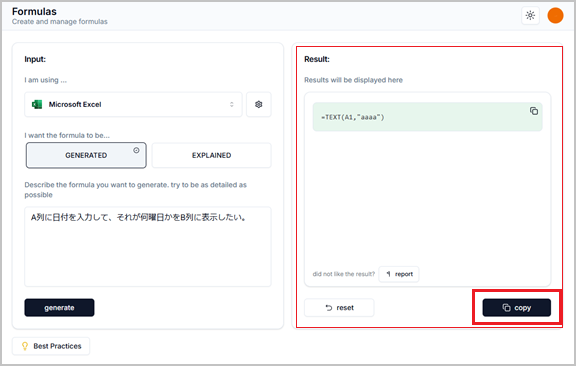Click the 'Results will be displayed here' text

click(353, 80)
